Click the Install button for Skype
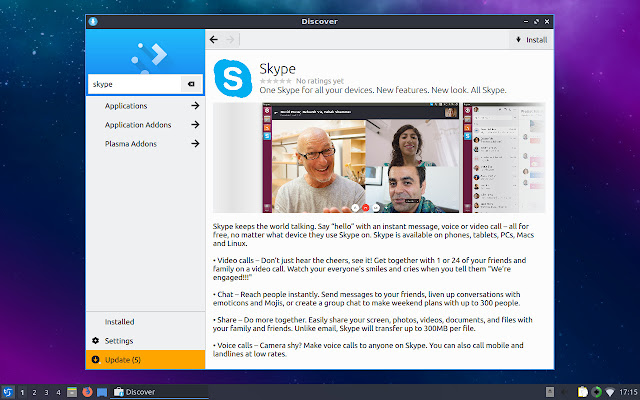 pyautogui.click(x=531, y=40)
